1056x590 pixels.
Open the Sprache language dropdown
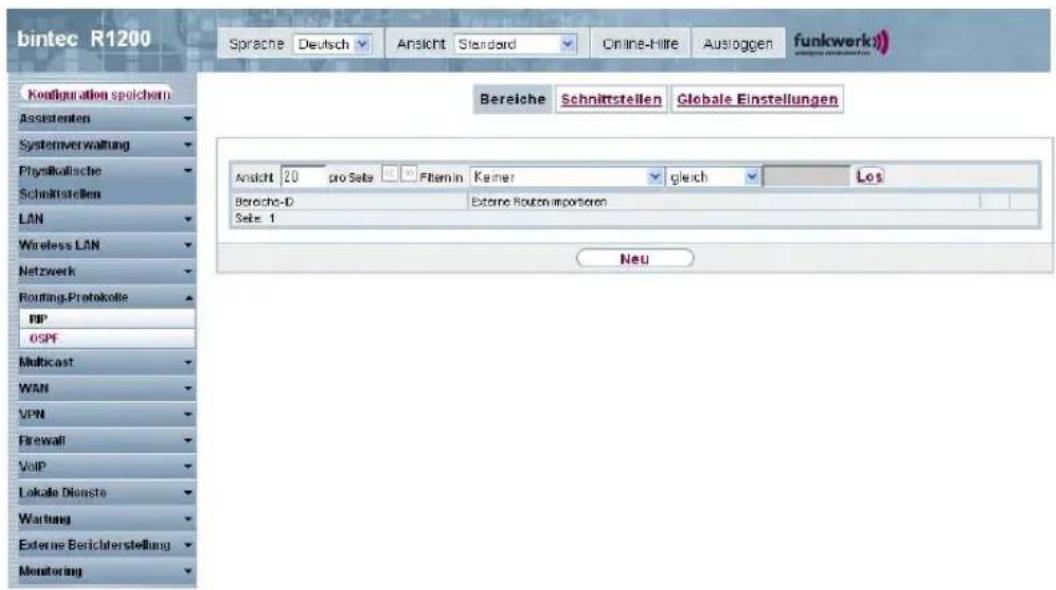(x=333, y=44)
